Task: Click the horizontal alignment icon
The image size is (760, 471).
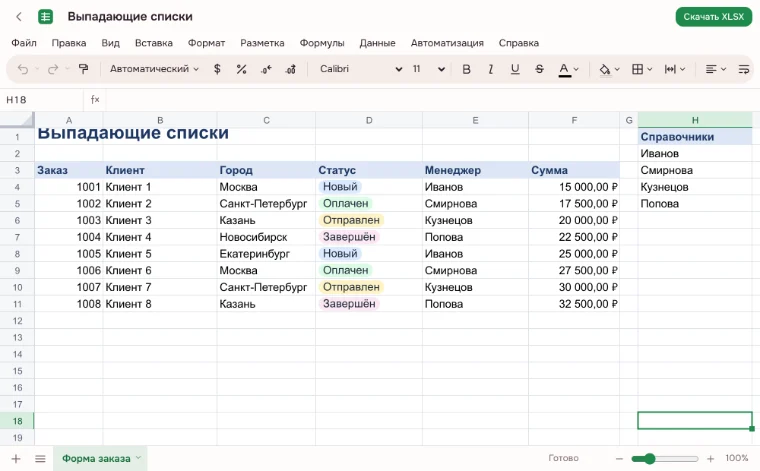Action: [711, 69]
